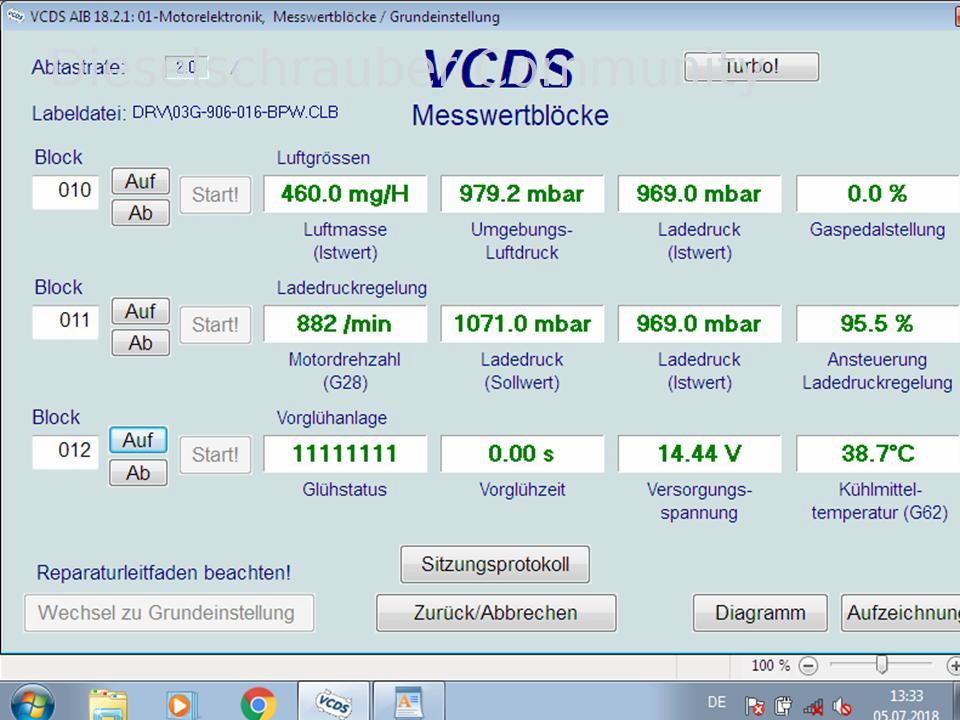This screenshot has width=960, height=720.
Task: Click the 0.0 % Gaspedalstellung value
Action: click(x=878, y=194)
